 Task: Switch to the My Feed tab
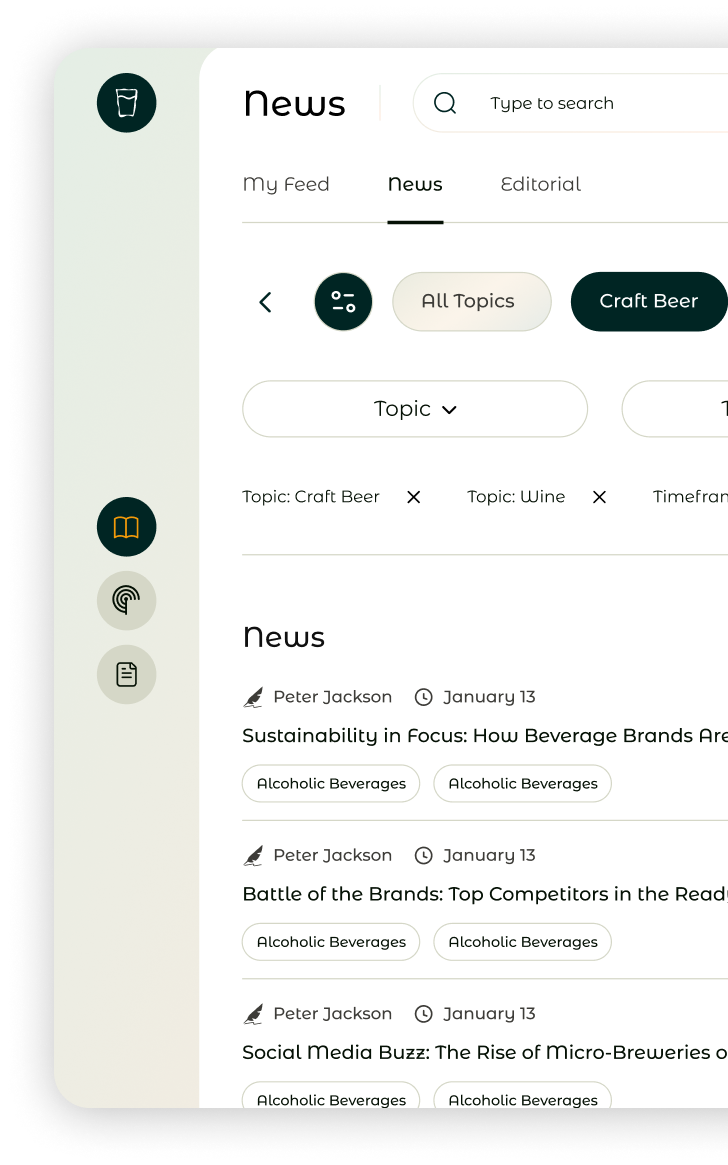coord(286,184)
